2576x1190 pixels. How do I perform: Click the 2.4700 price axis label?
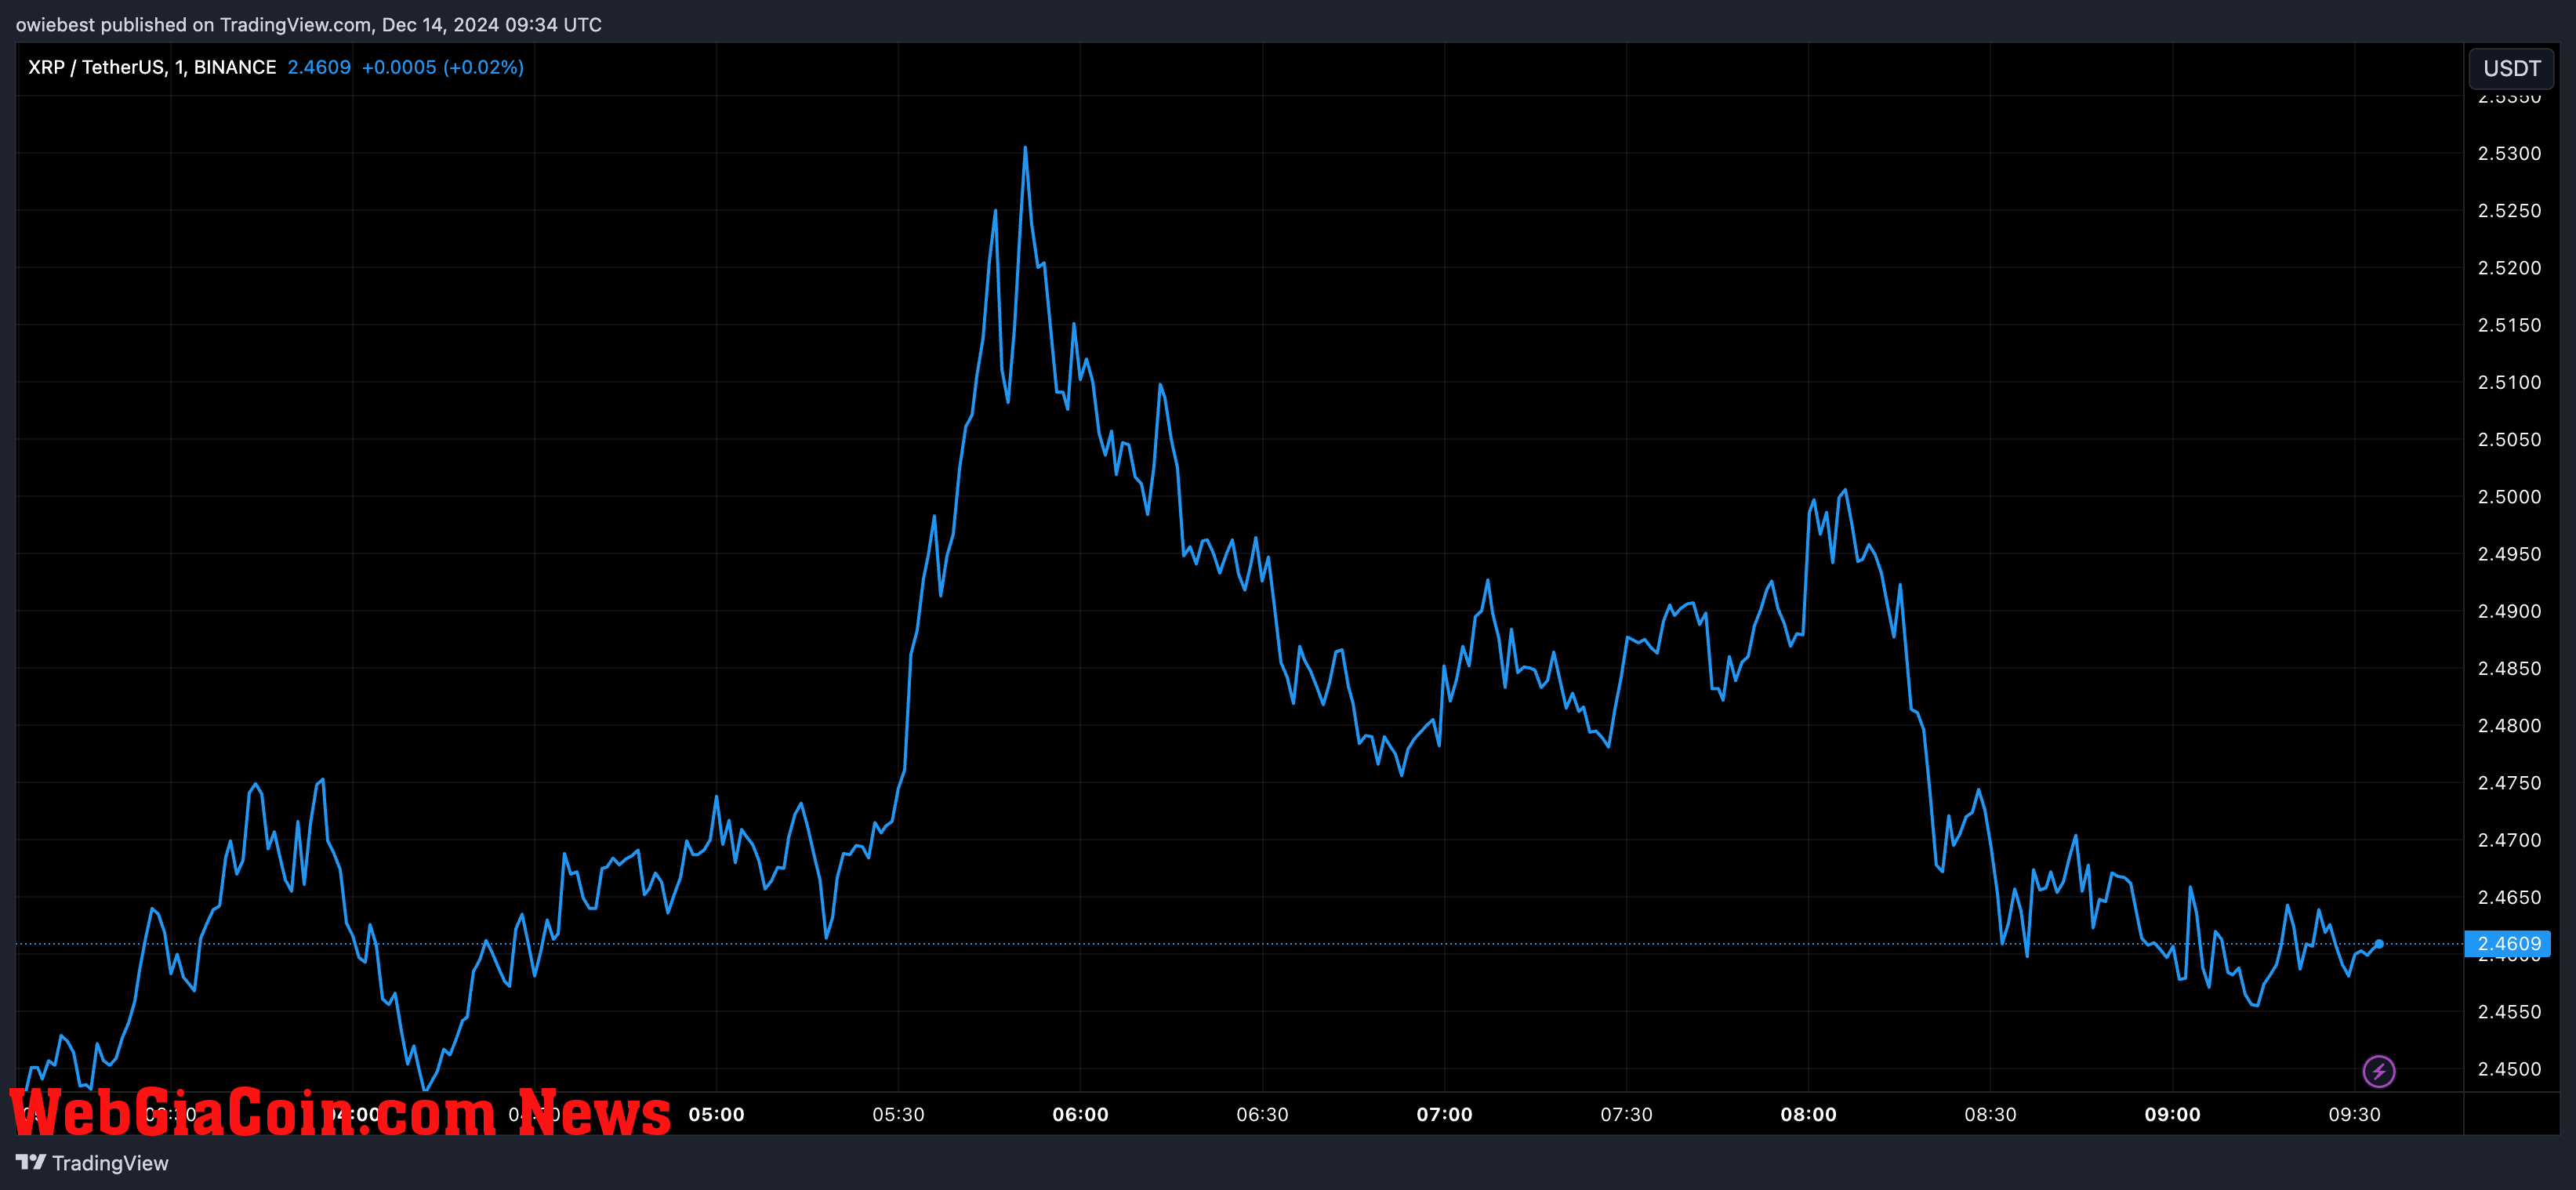coord(2509,840)
